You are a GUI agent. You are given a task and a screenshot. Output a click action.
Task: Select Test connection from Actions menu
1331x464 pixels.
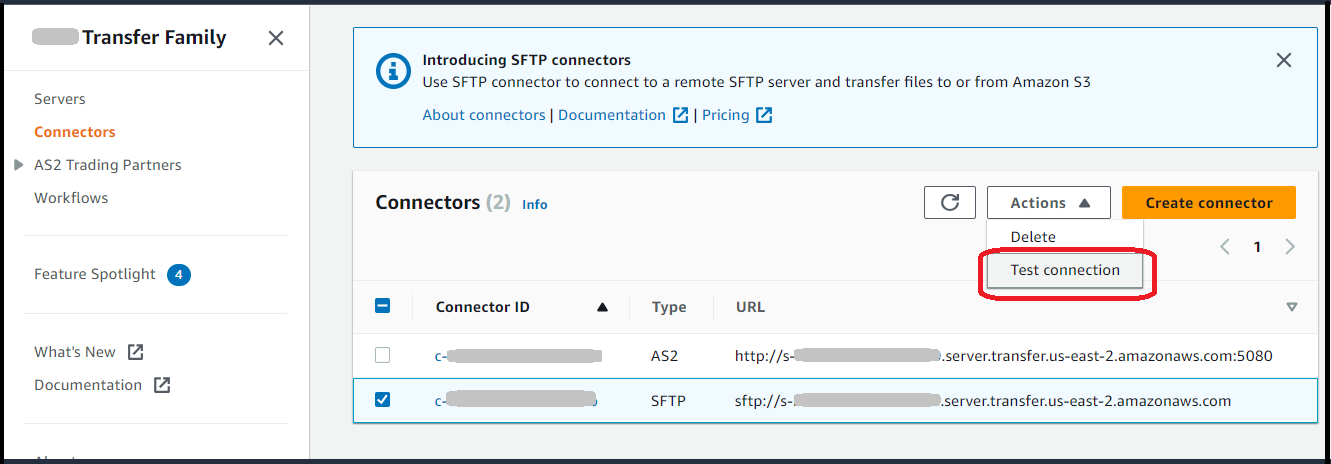(1065, 270)
